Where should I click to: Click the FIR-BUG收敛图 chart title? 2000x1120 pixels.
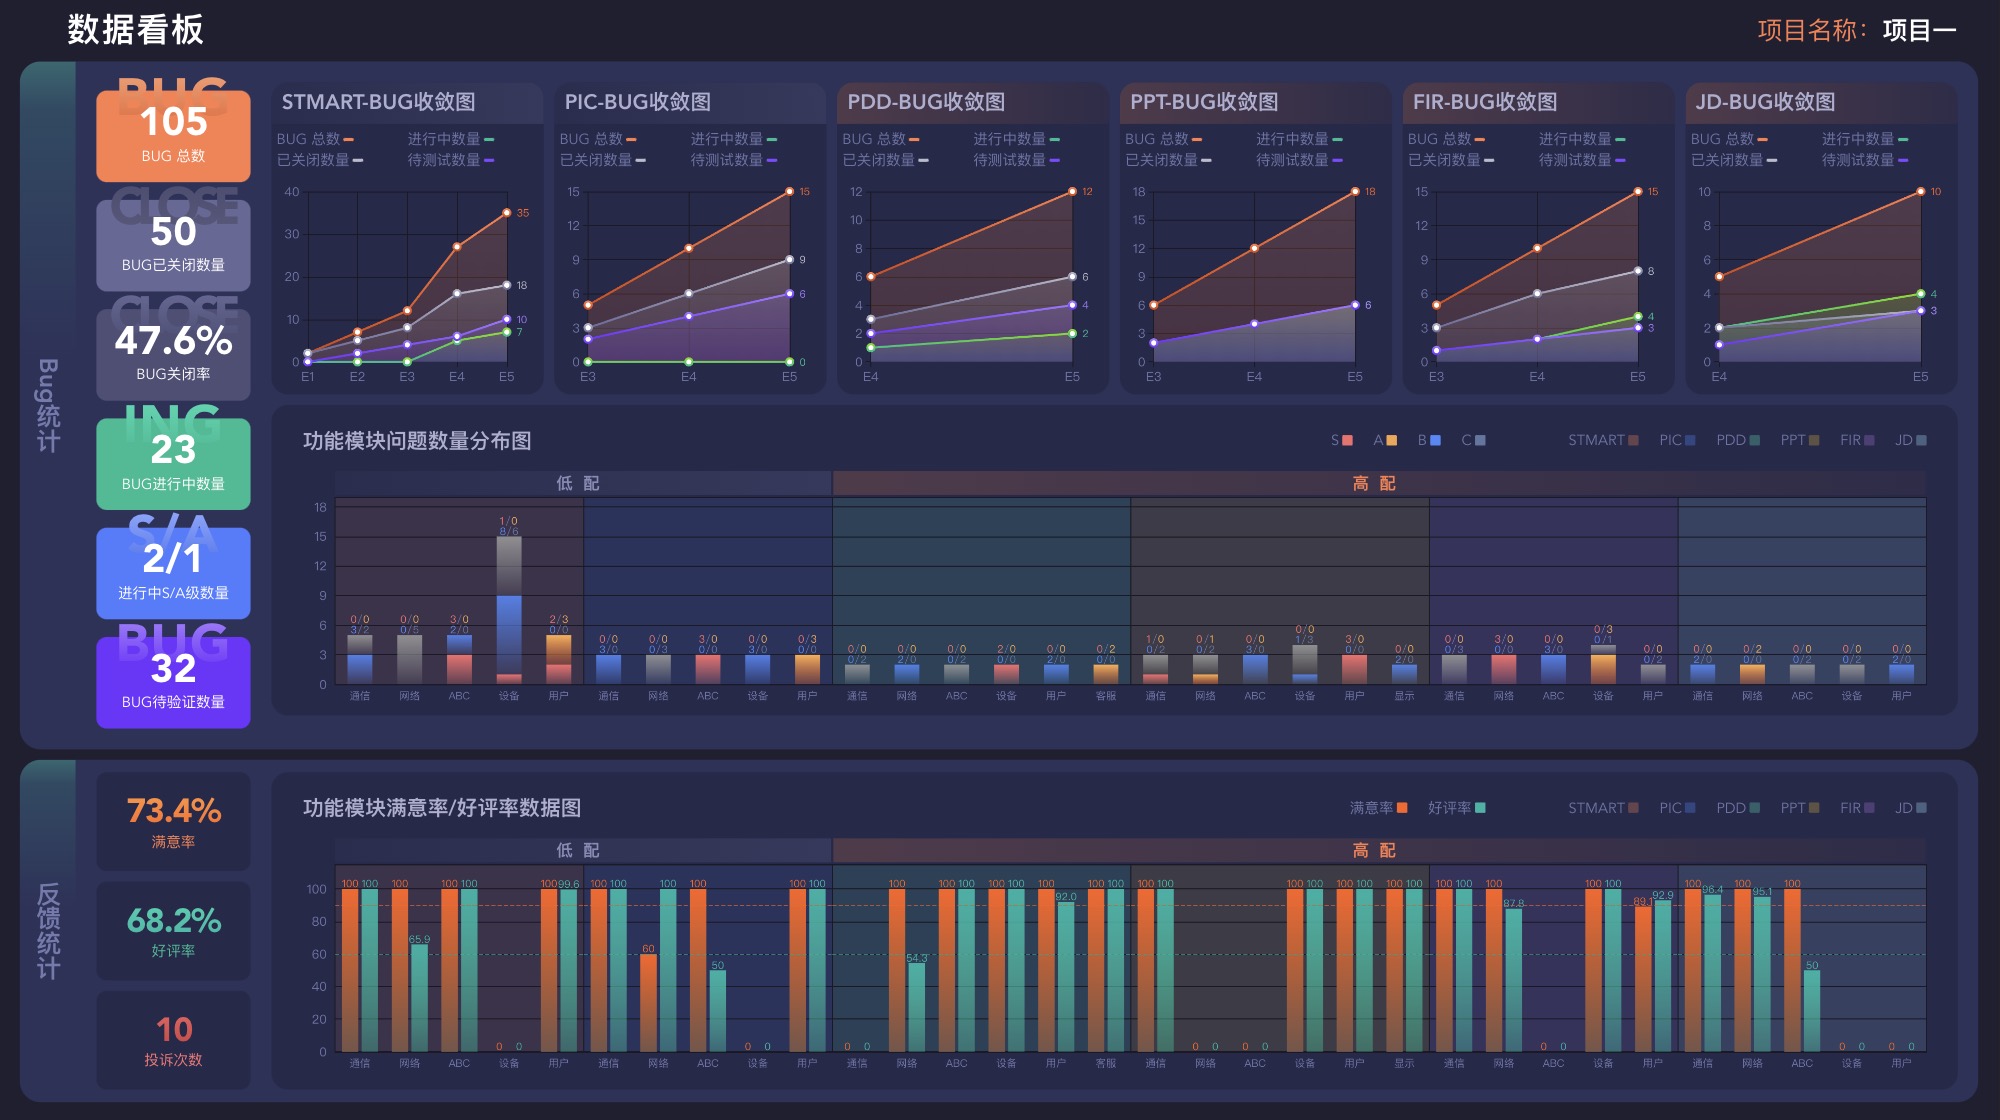click(x=1484, y=102)
